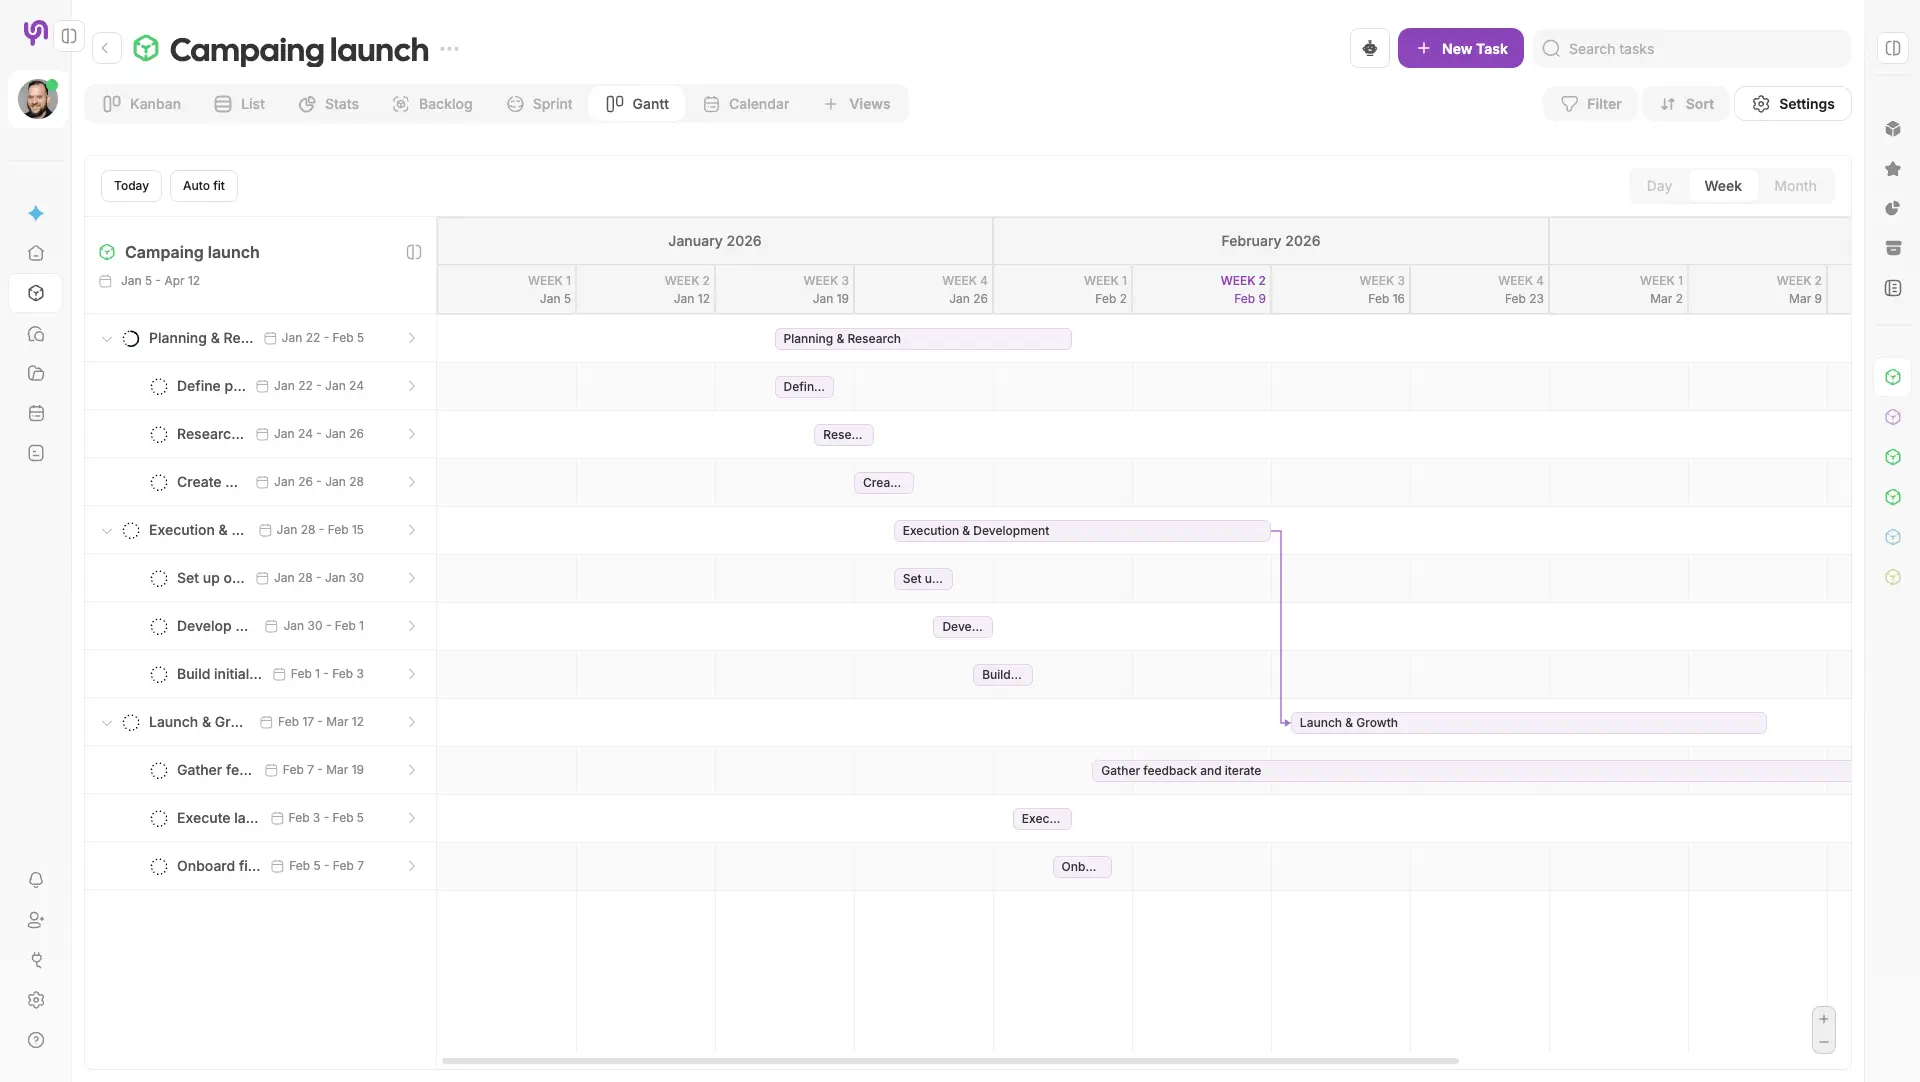Viewport: 1920px width, 1082px height.
Task: Switch timeline scale to Month
Action: click(1794, 186)
